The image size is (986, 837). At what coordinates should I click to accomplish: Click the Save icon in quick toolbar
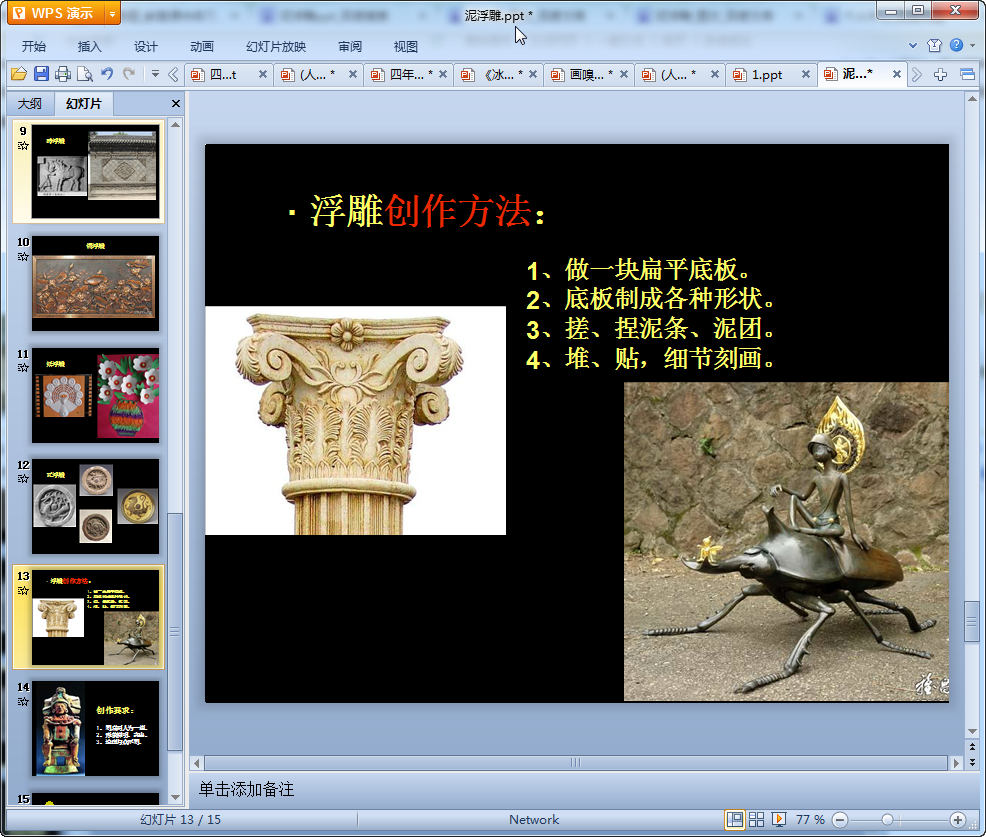[41, 74]
